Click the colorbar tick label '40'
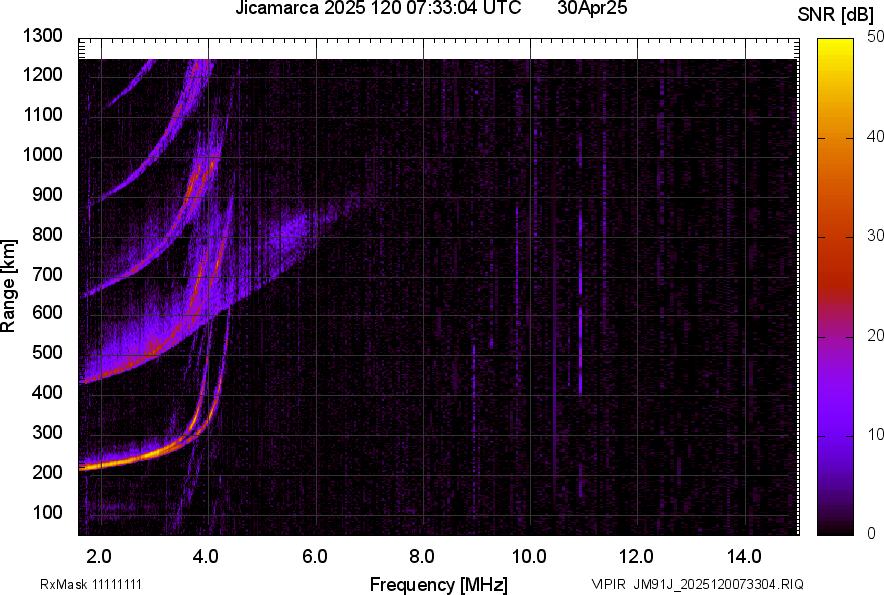 875,136
